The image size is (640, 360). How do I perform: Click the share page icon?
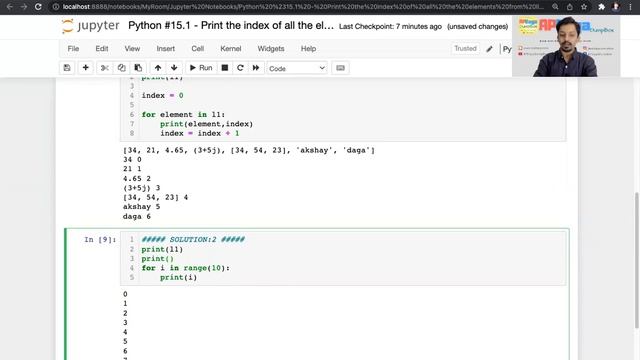pyautogui.click(x=569, y=7)
